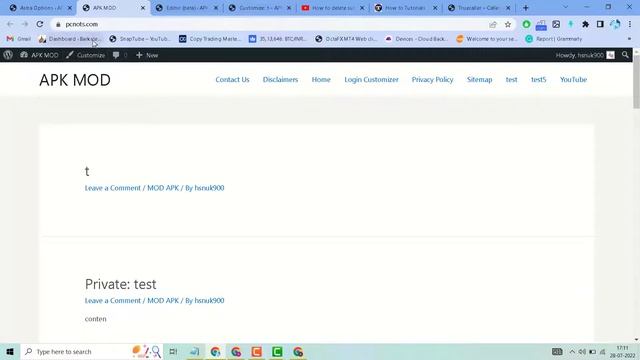
Task: Expand the bookmarks overflow chevron
Action: (629, 39)
